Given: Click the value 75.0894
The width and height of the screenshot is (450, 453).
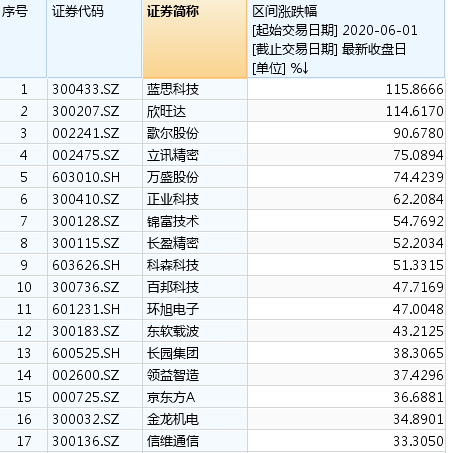Looking at the screenshot, I should point(418,155).
